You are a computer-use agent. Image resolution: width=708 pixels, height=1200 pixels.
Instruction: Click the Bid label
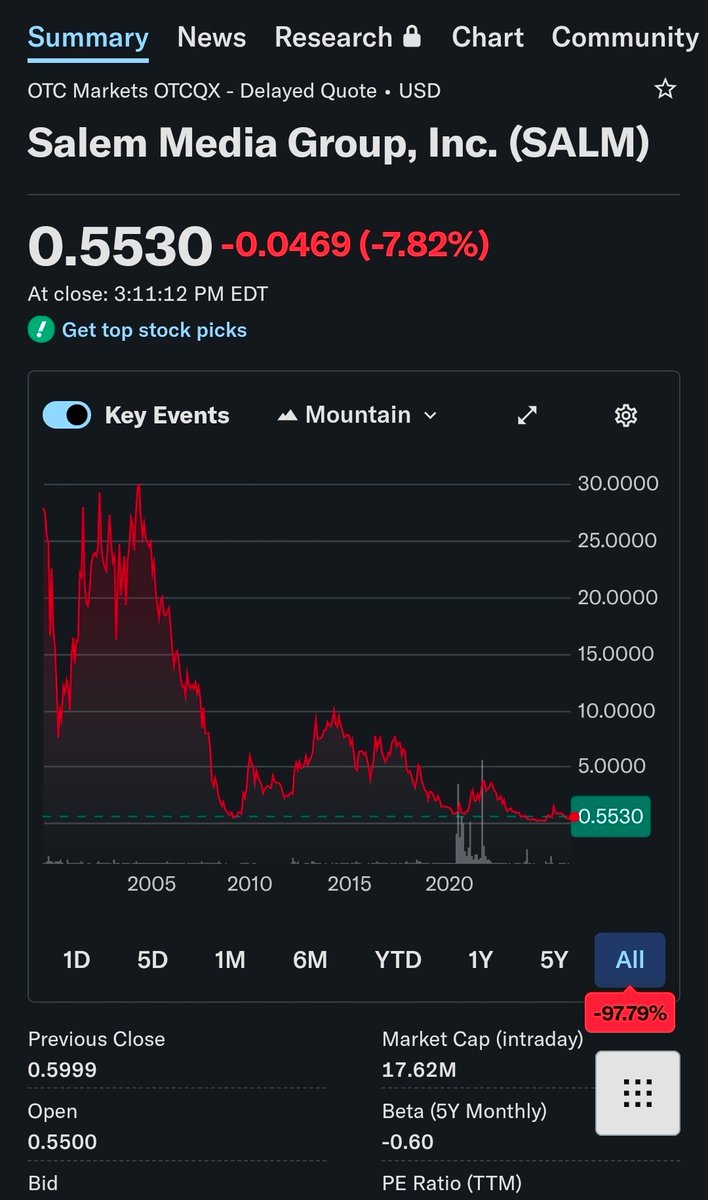click(43, 1184)
